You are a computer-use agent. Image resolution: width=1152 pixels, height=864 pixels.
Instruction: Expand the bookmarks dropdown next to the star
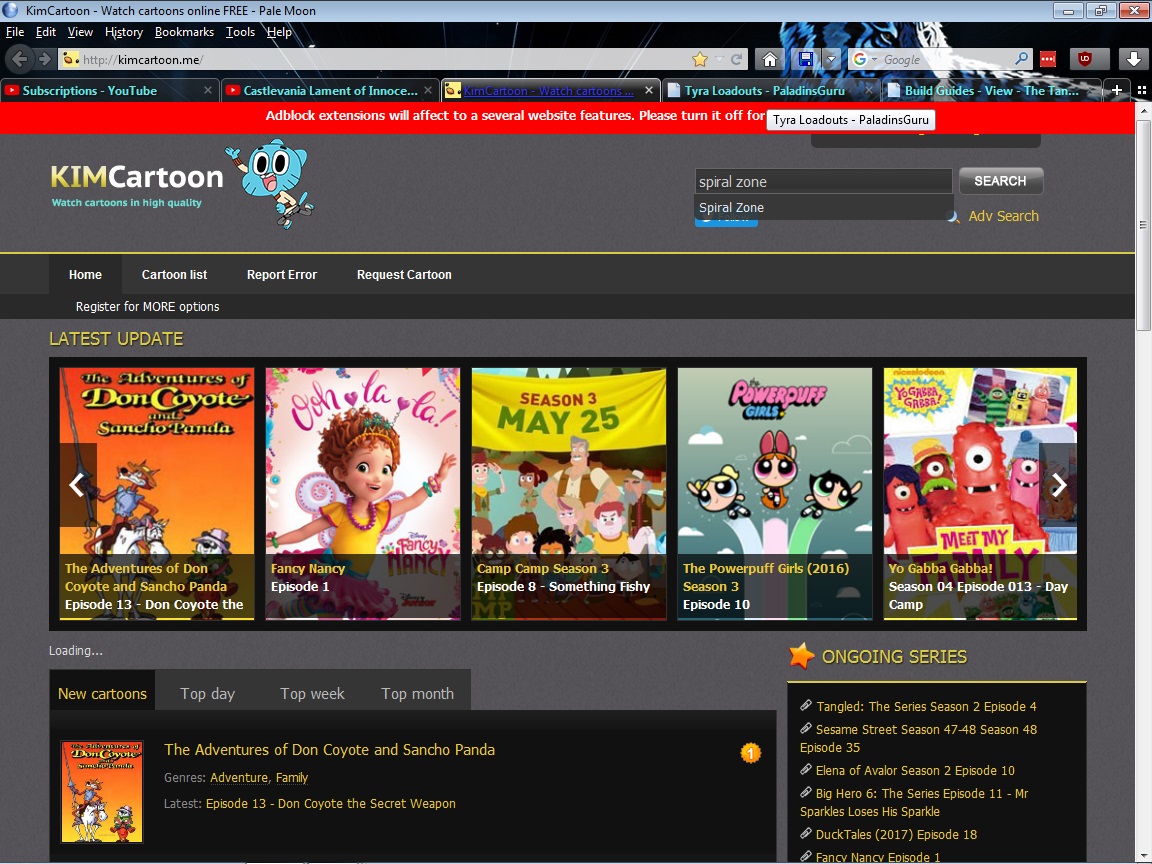tap(718, 59)
